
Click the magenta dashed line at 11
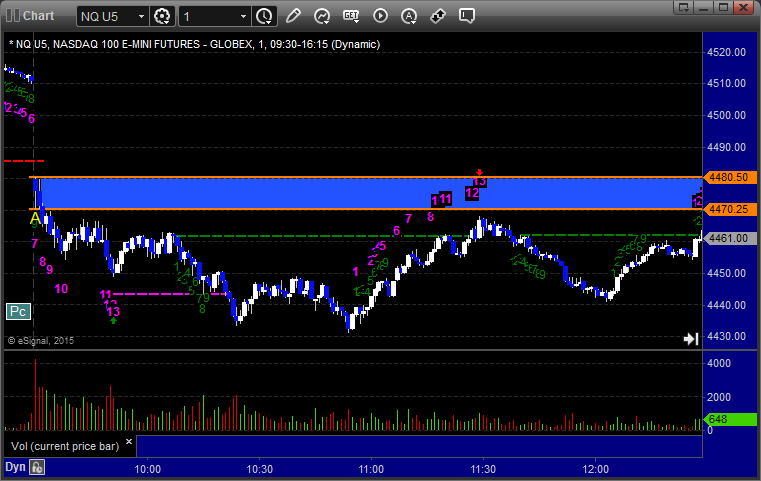tap(170, 294)
